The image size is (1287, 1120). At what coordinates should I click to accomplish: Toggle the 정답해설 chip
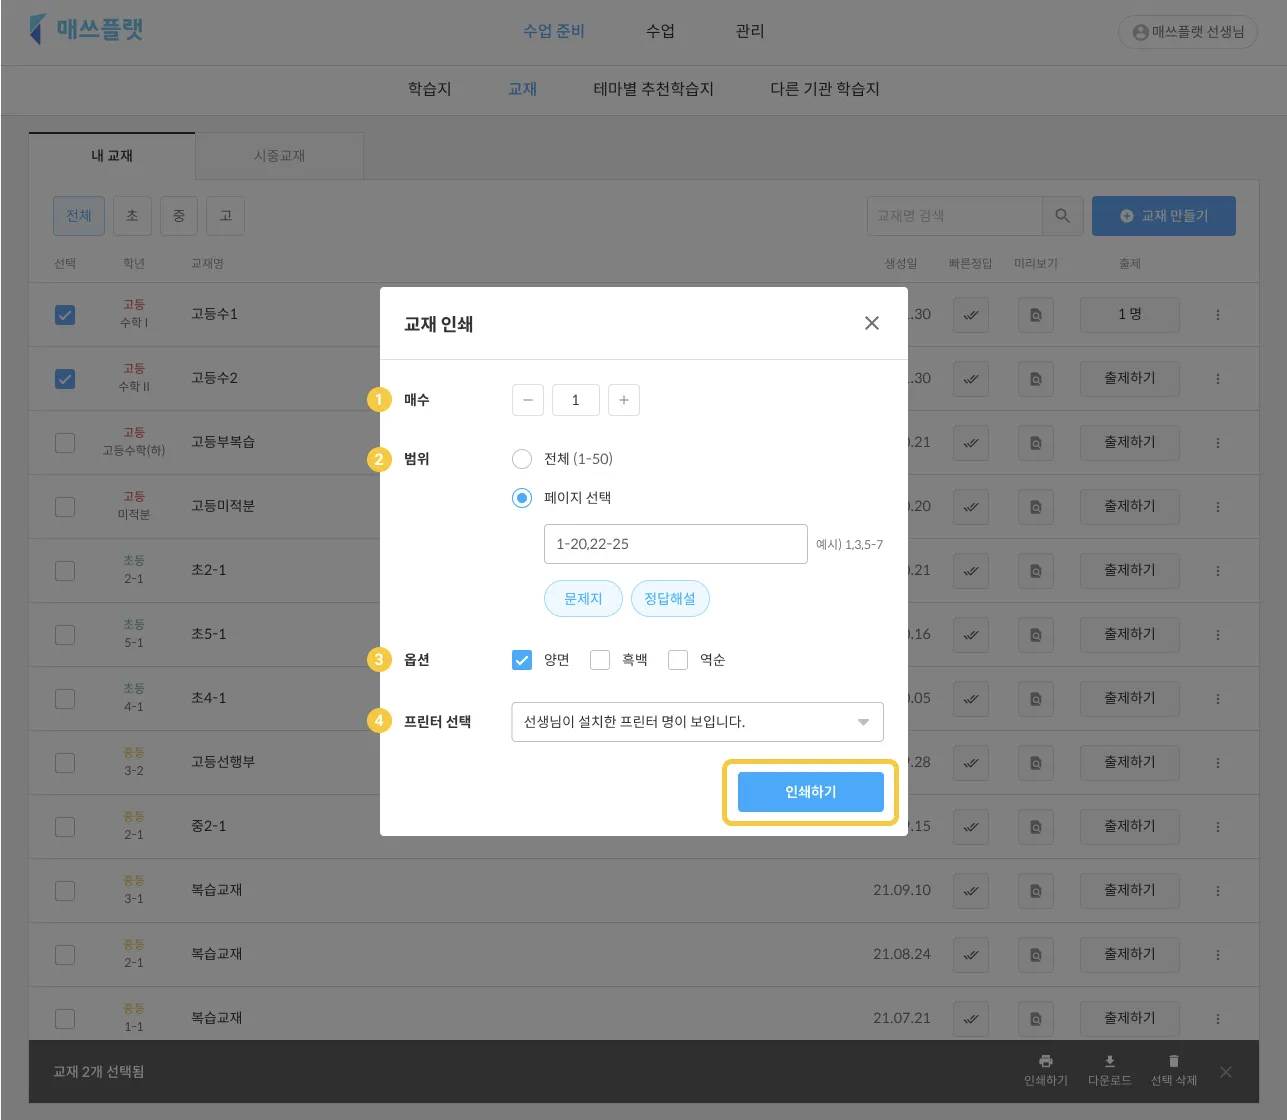tap(670, 599)
